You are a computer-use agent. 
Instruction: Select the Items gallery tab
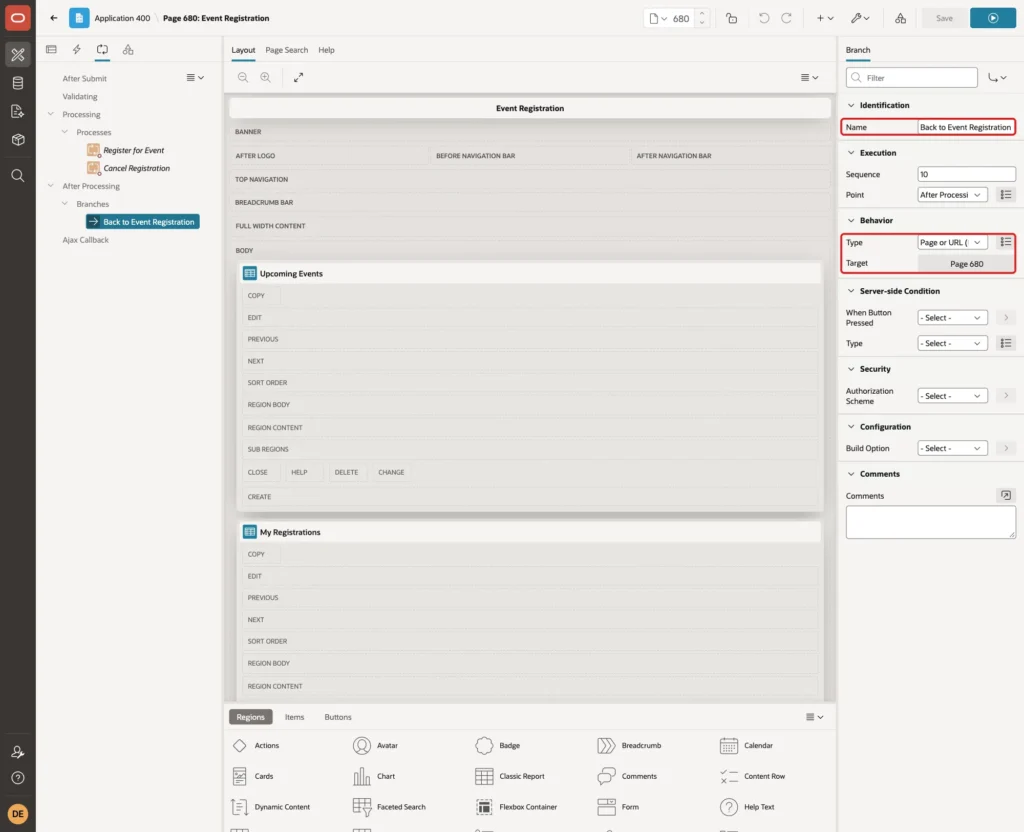294,717
